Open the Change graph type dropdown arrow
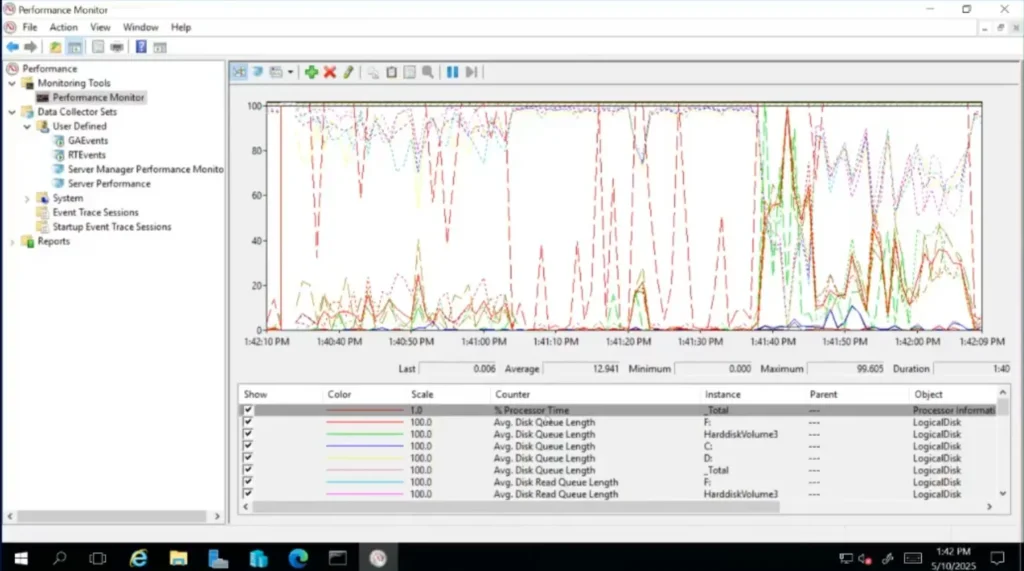1024x571 pixels. [x=291, y=72]
